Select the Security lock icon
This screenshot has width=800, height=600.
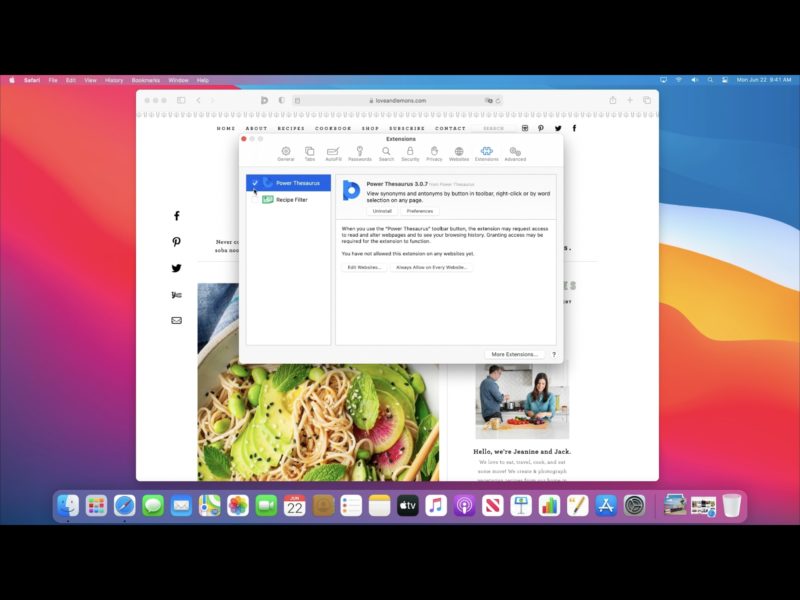coord(410,154)
